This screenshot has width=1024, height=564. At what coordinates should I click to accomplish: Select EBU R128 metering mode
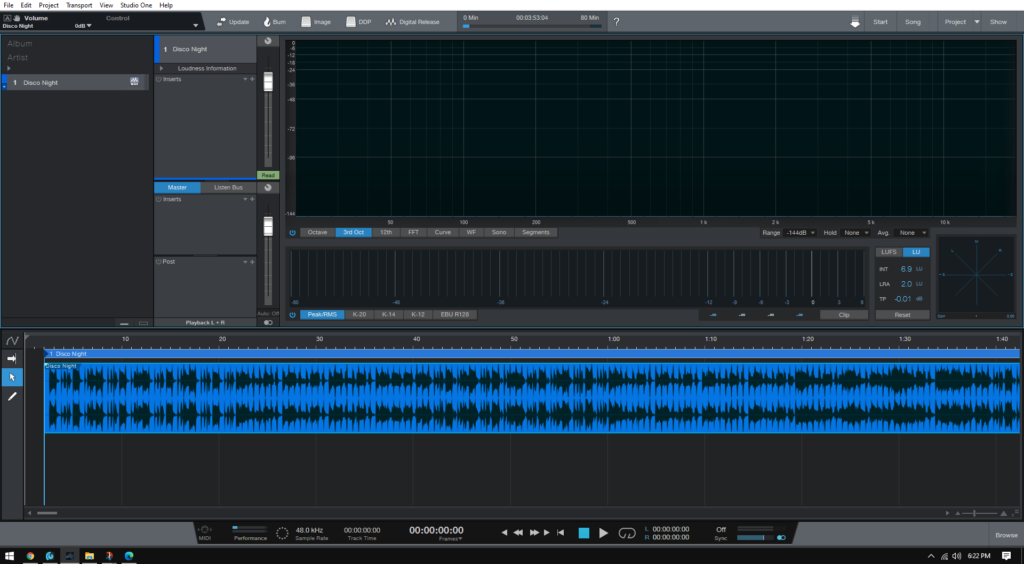pyautogui.click(x=455, y=315)
